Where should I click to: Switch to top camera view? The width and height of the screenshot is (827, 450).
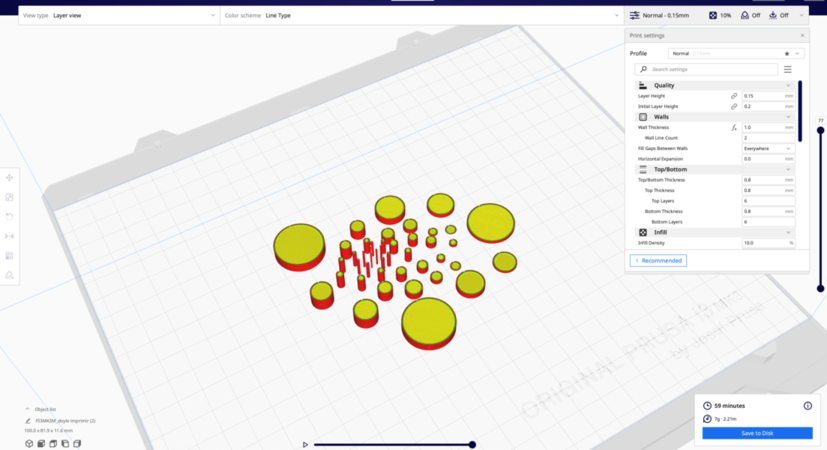tap(53, 444)
